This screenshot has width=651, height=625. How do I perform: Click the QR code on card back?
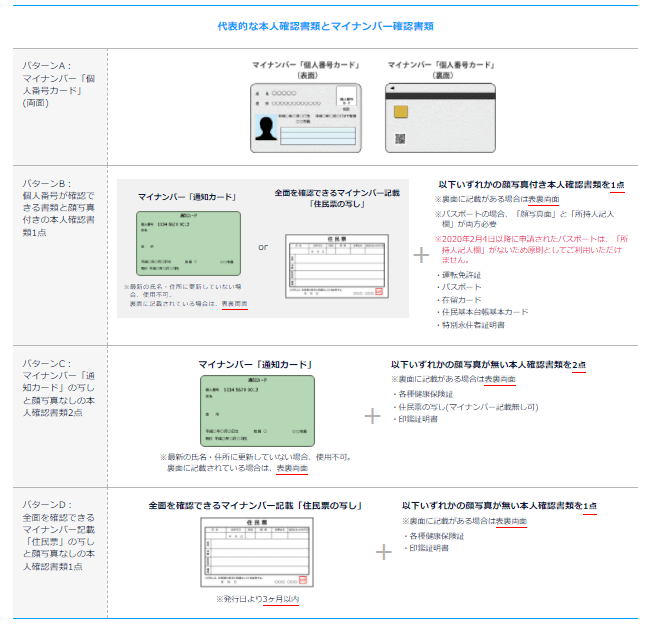[400, 139]
